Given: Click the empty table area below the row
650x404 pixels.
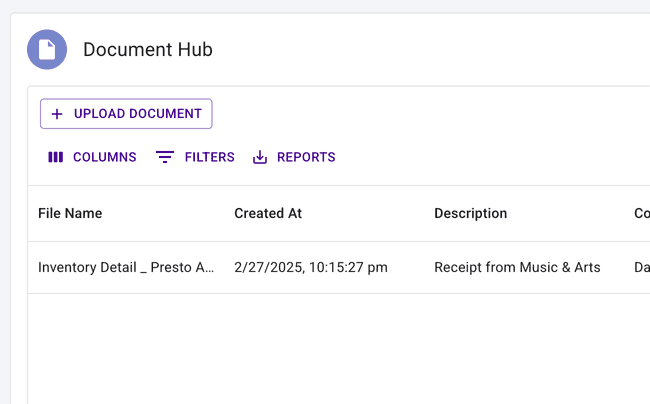Looking at the screenshot, I should 330,350.
